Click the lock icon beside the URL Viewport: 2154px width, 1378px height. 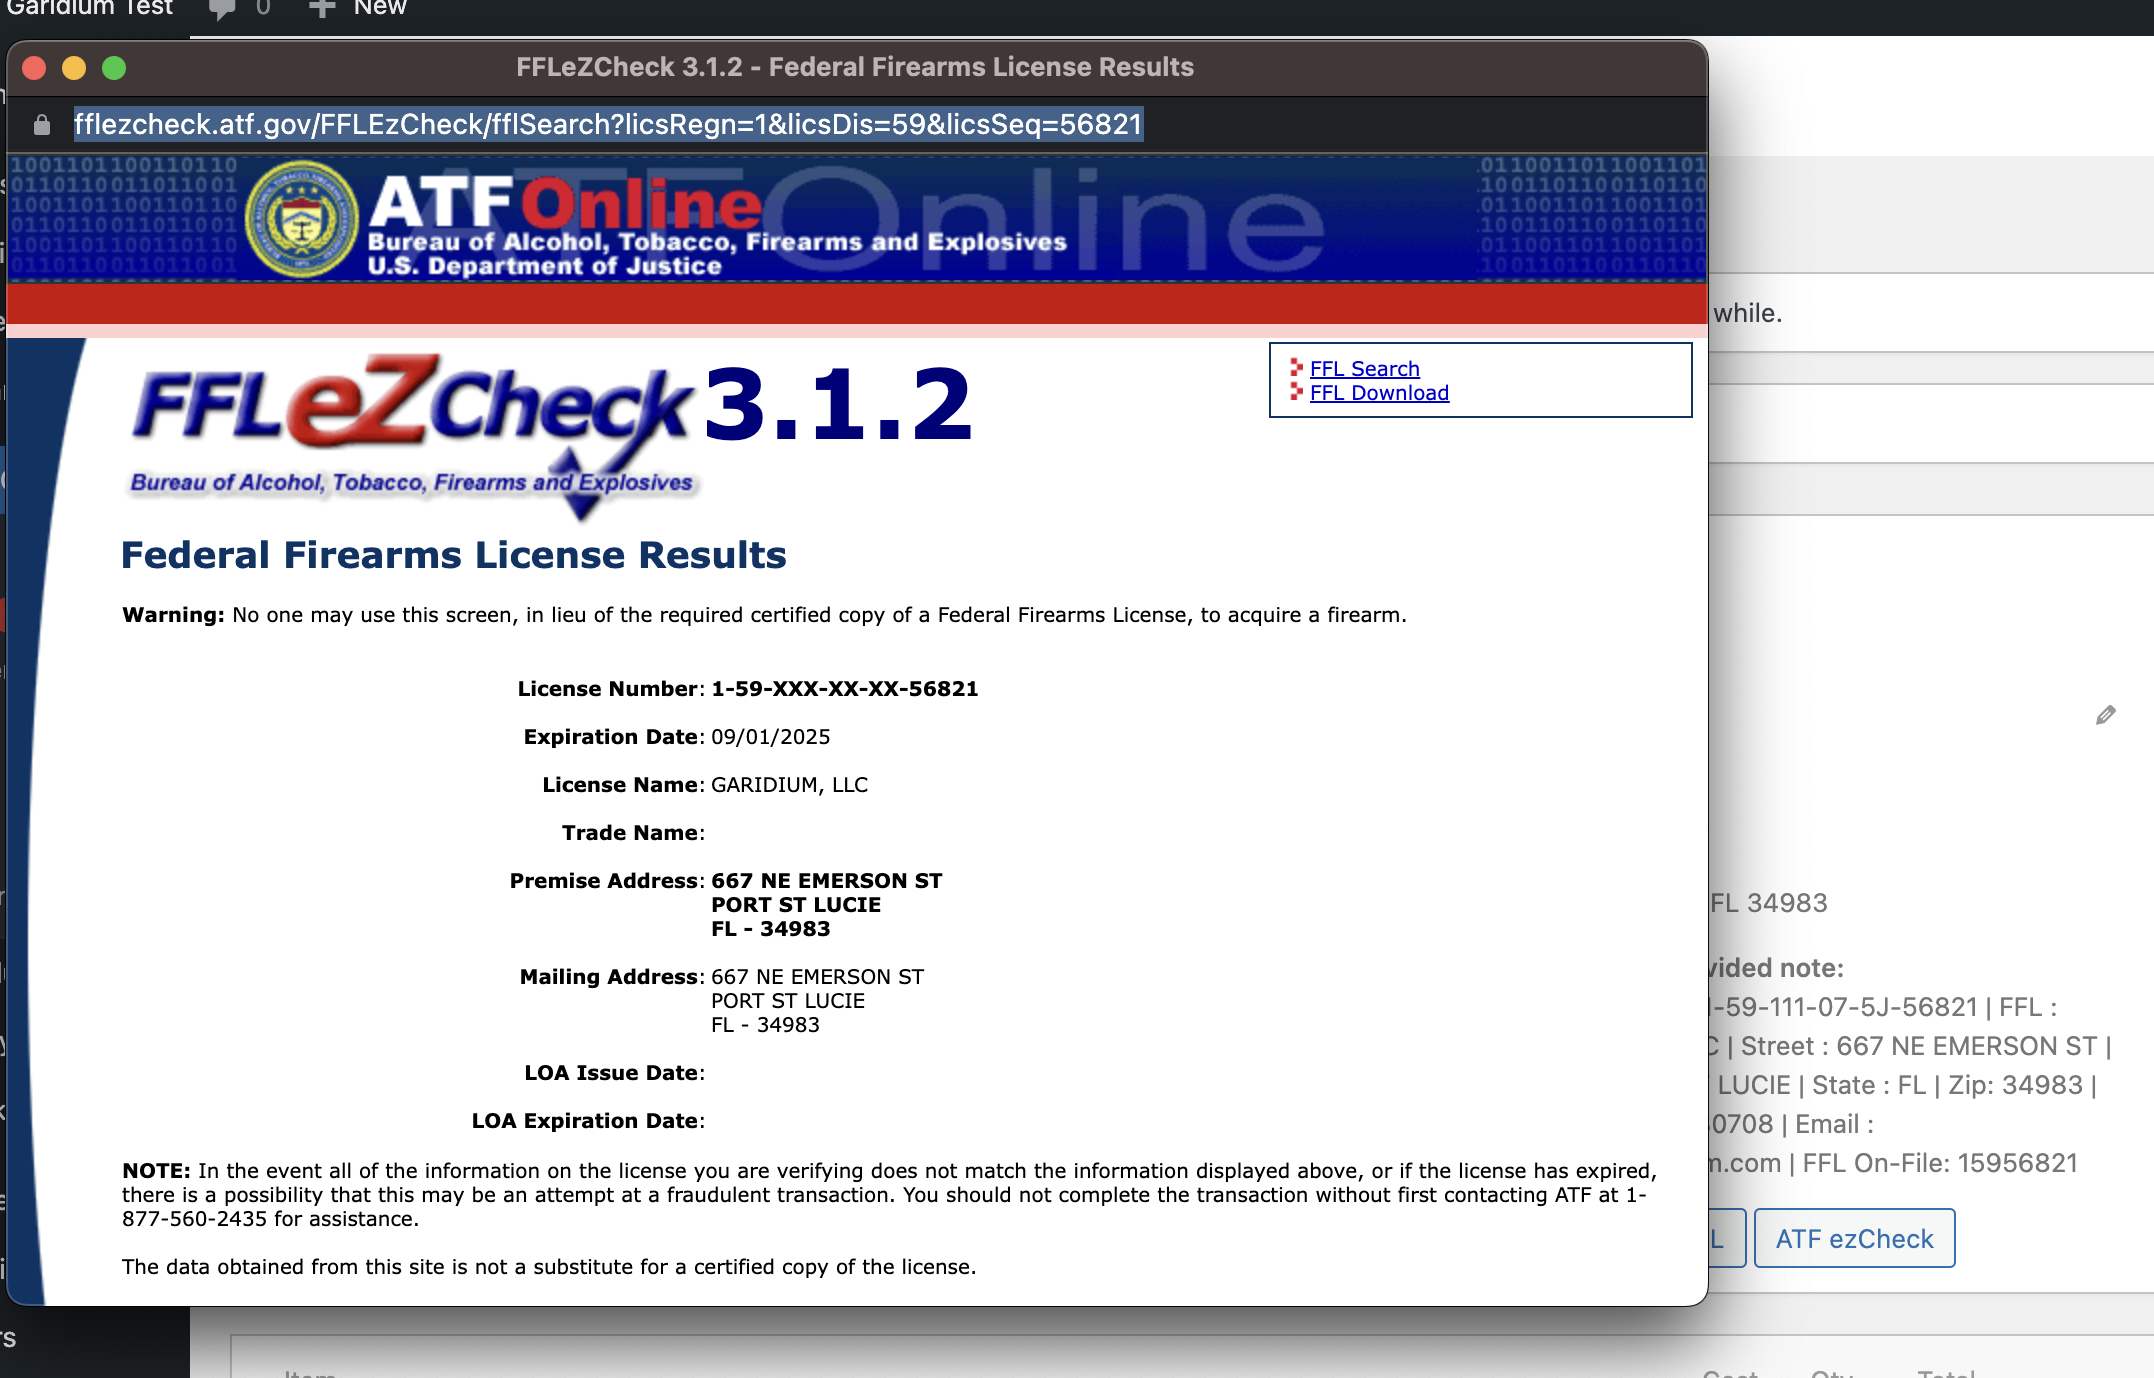(x=41, y=125)
